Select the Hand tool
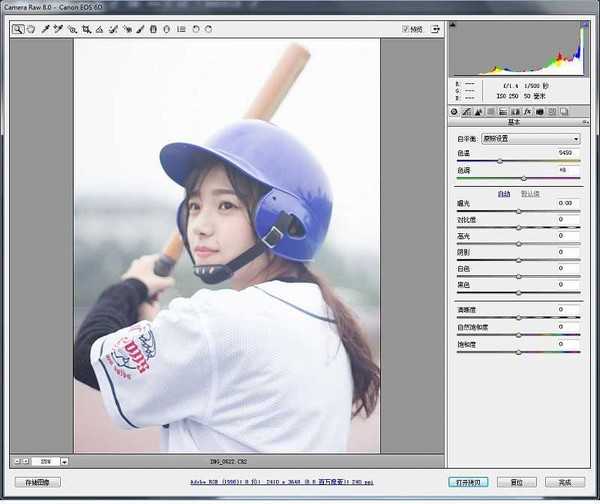 pos(31,29)
